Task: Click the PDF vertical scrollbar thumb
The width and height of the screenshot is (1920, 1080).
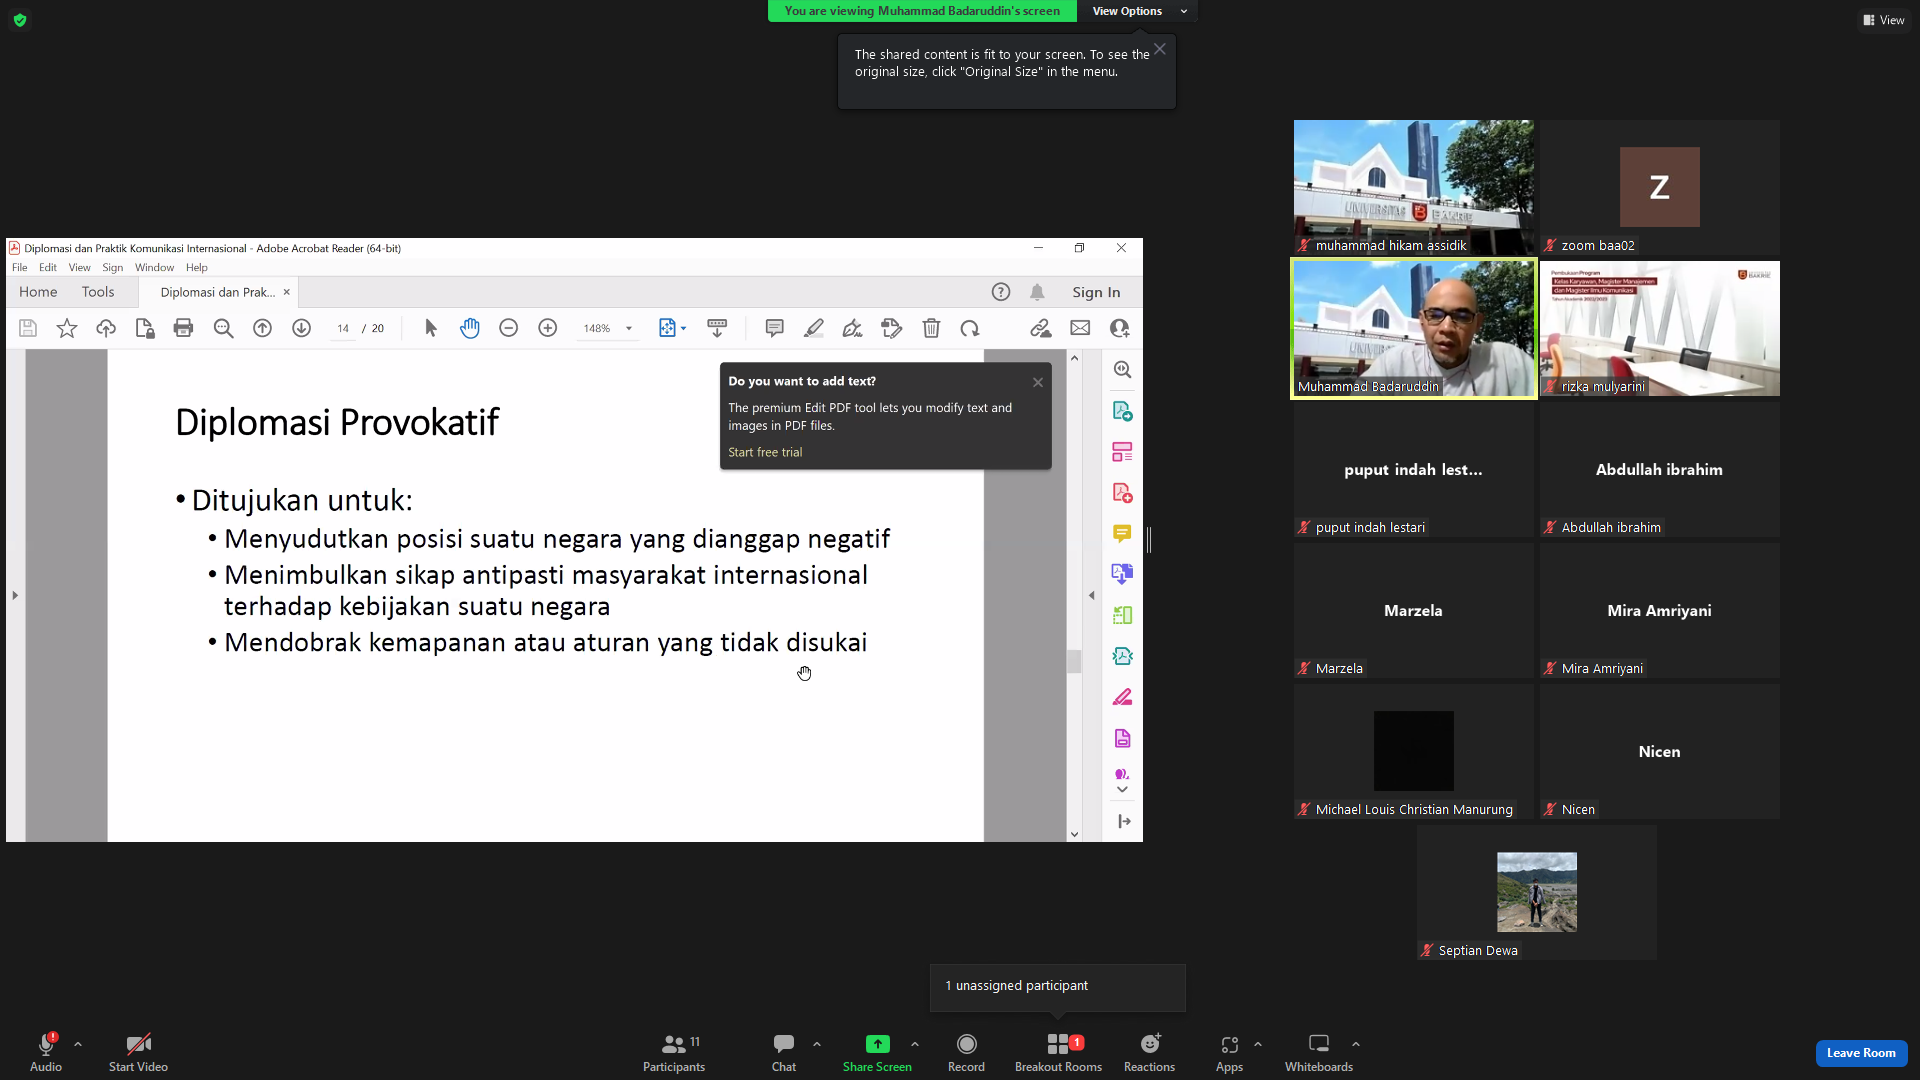Action: (x=1074, y=661)
